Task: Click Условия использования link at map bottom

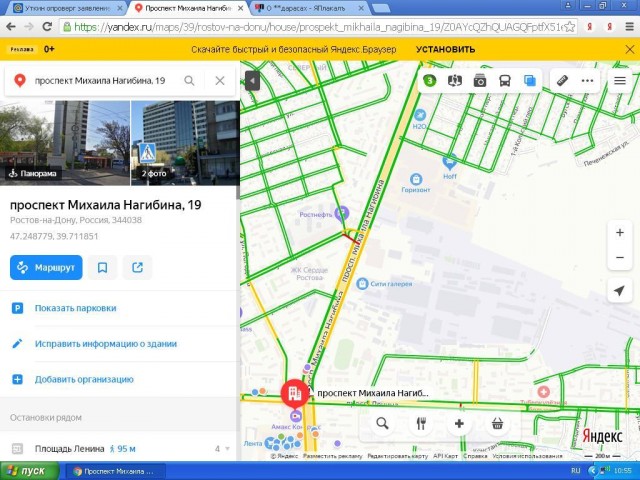Action: (x=528, y=456)
